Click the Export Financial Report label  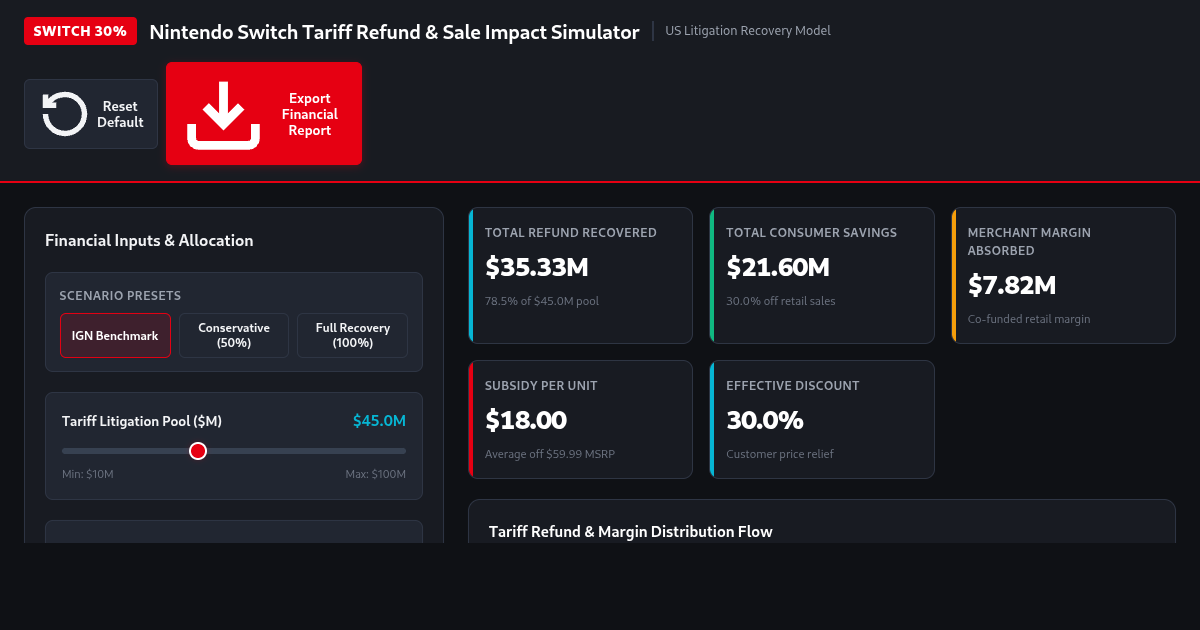point(310,114)
